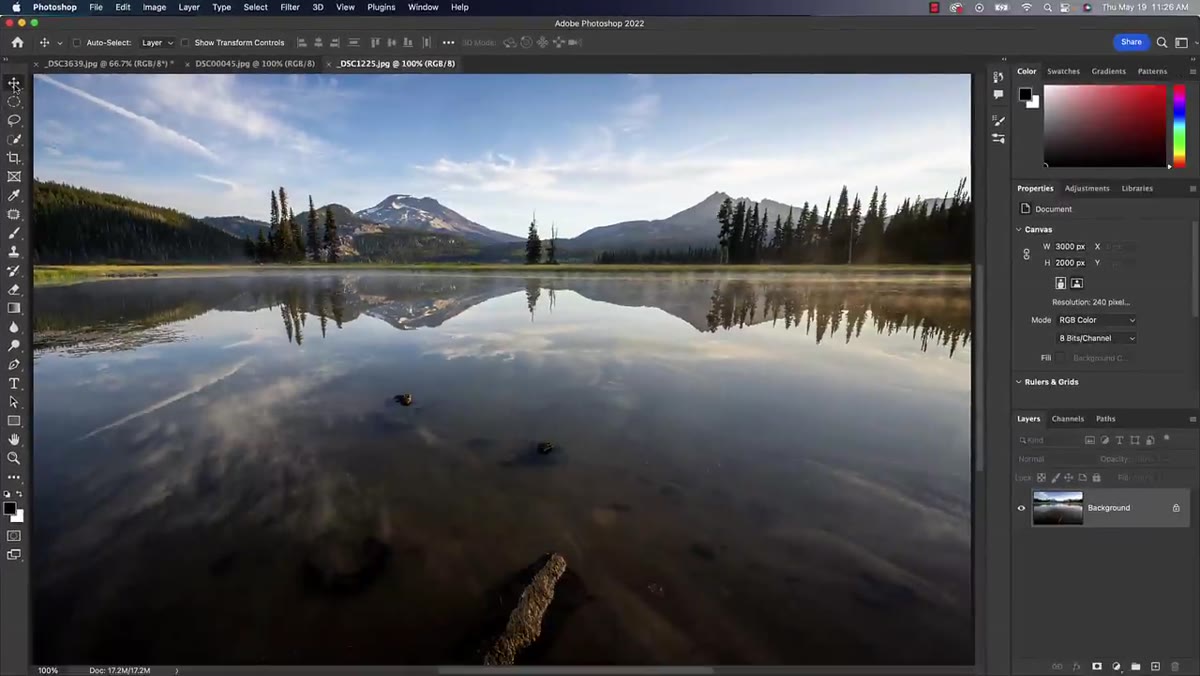The height and width of the screenshot is (676, 1200).
Task: Select the Brush tool
Action: coord(14,233)
